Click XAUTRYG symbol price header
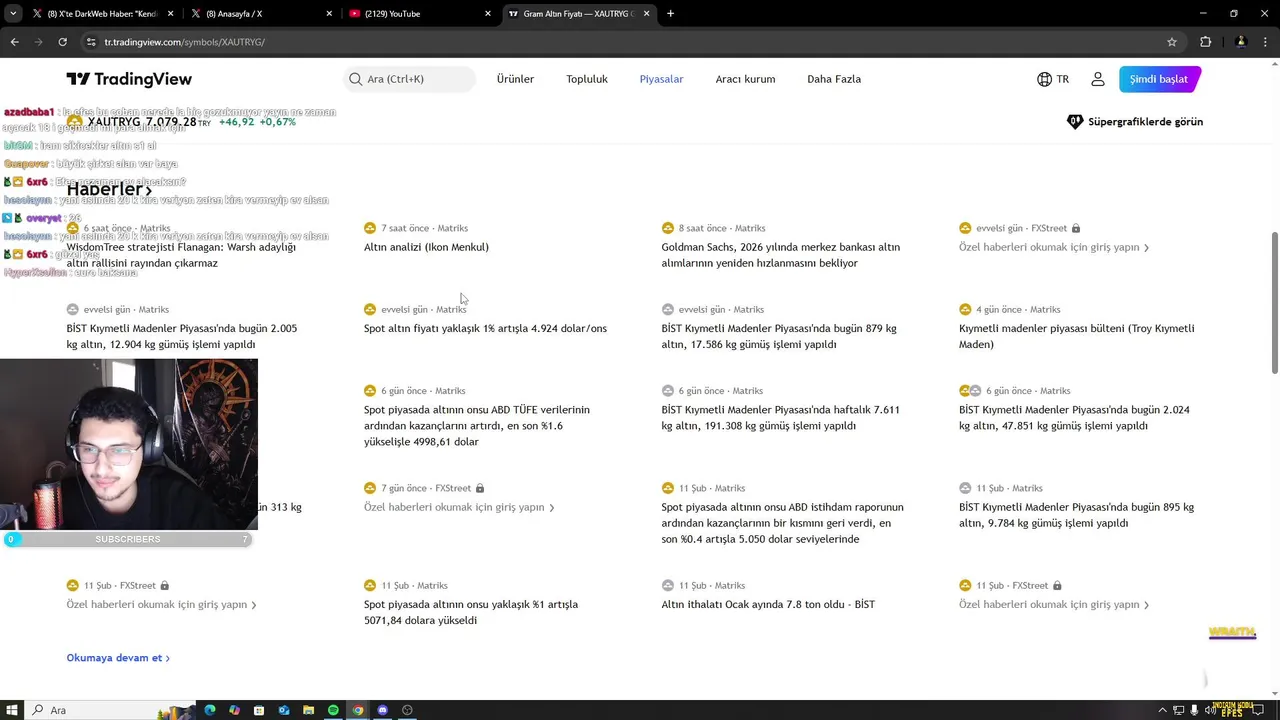Screen dimensions: 1280x720 point(180,122)
